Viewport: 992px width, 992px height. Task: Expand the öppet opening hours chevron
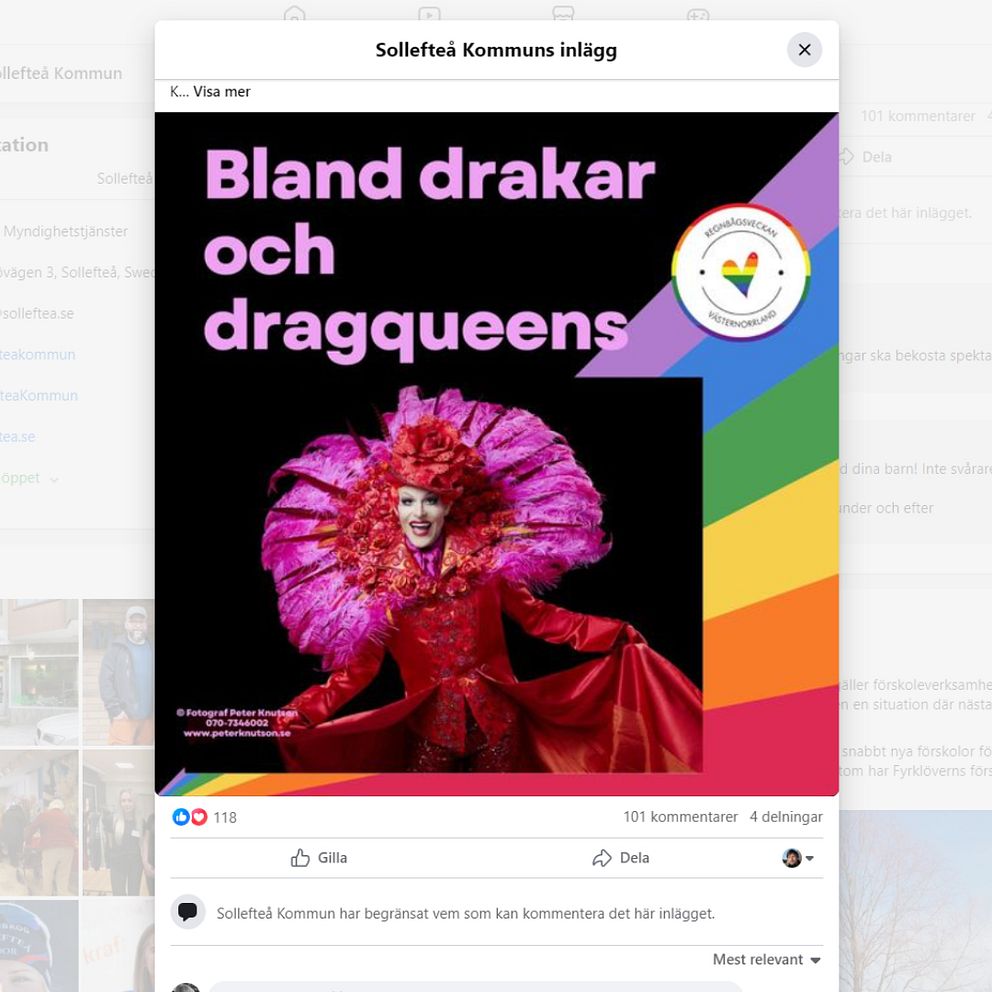coord(54,479)
